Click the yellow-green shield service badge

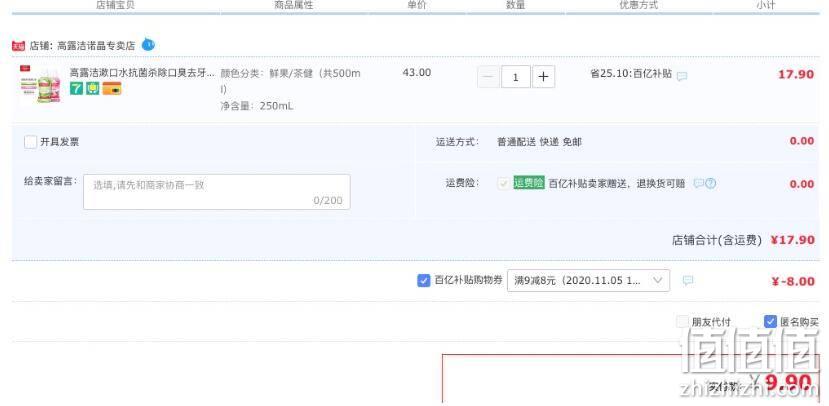point(93,89)
